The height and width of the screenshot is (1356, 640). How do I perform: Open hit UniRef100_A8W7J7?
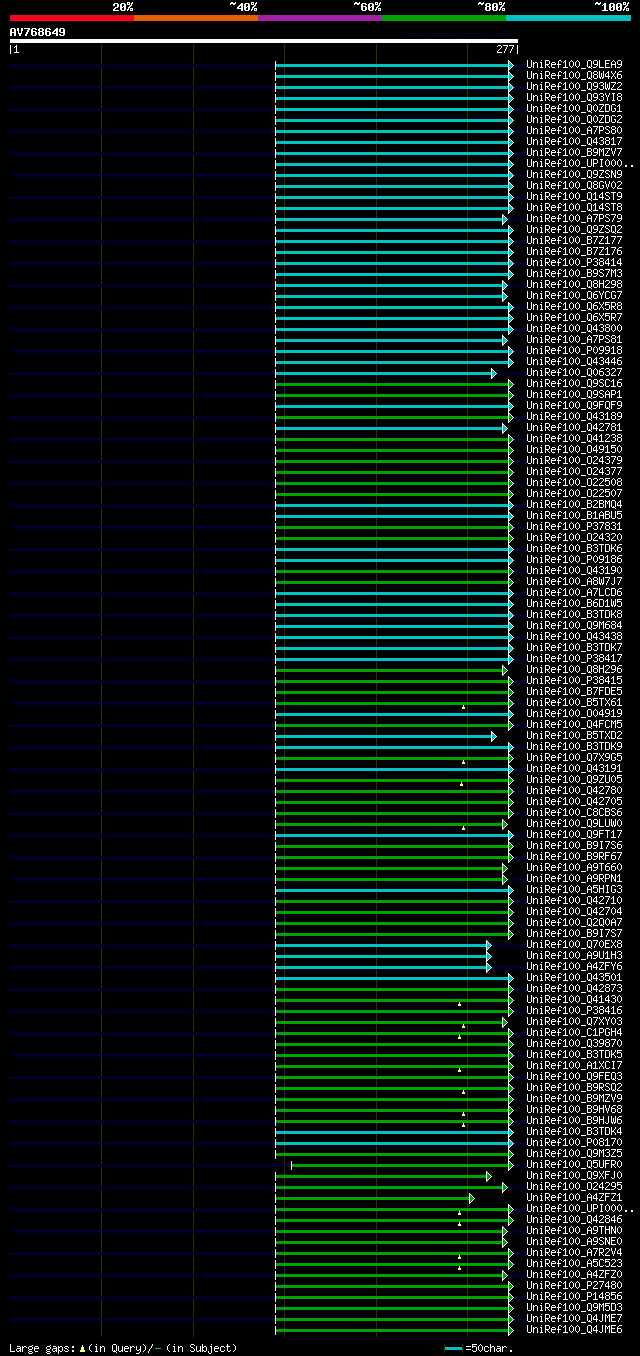click(x=574, y=582)
